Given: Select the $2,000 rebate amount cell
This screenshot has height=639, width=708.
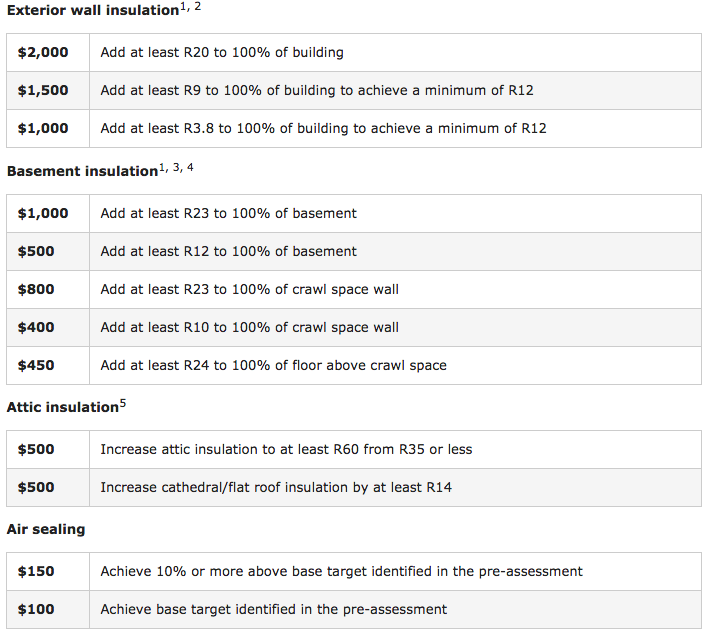Looking at the screenshot, I should click(x=43, y=52).
